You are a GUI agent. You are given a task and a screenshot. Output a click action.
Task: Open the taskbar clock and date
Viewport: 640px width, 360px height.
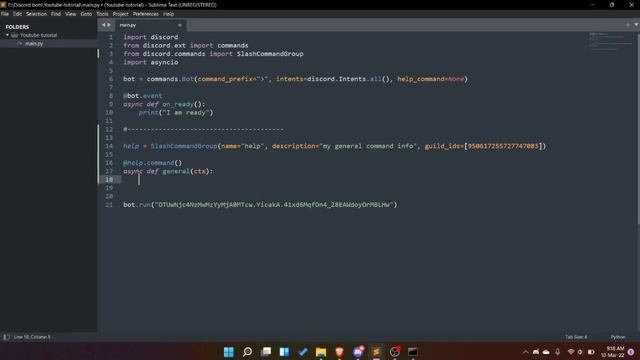[x=614, y=352]
